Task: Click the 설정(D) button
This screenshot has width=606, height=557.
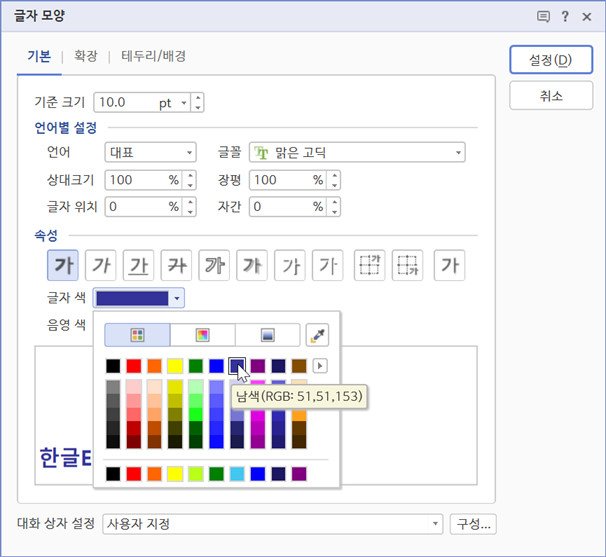Action: 550,60
